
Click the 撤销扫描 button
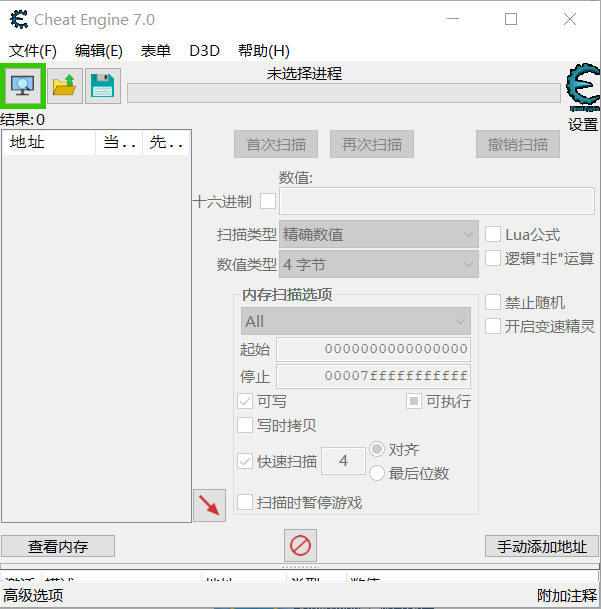click(x=518, y=144)
